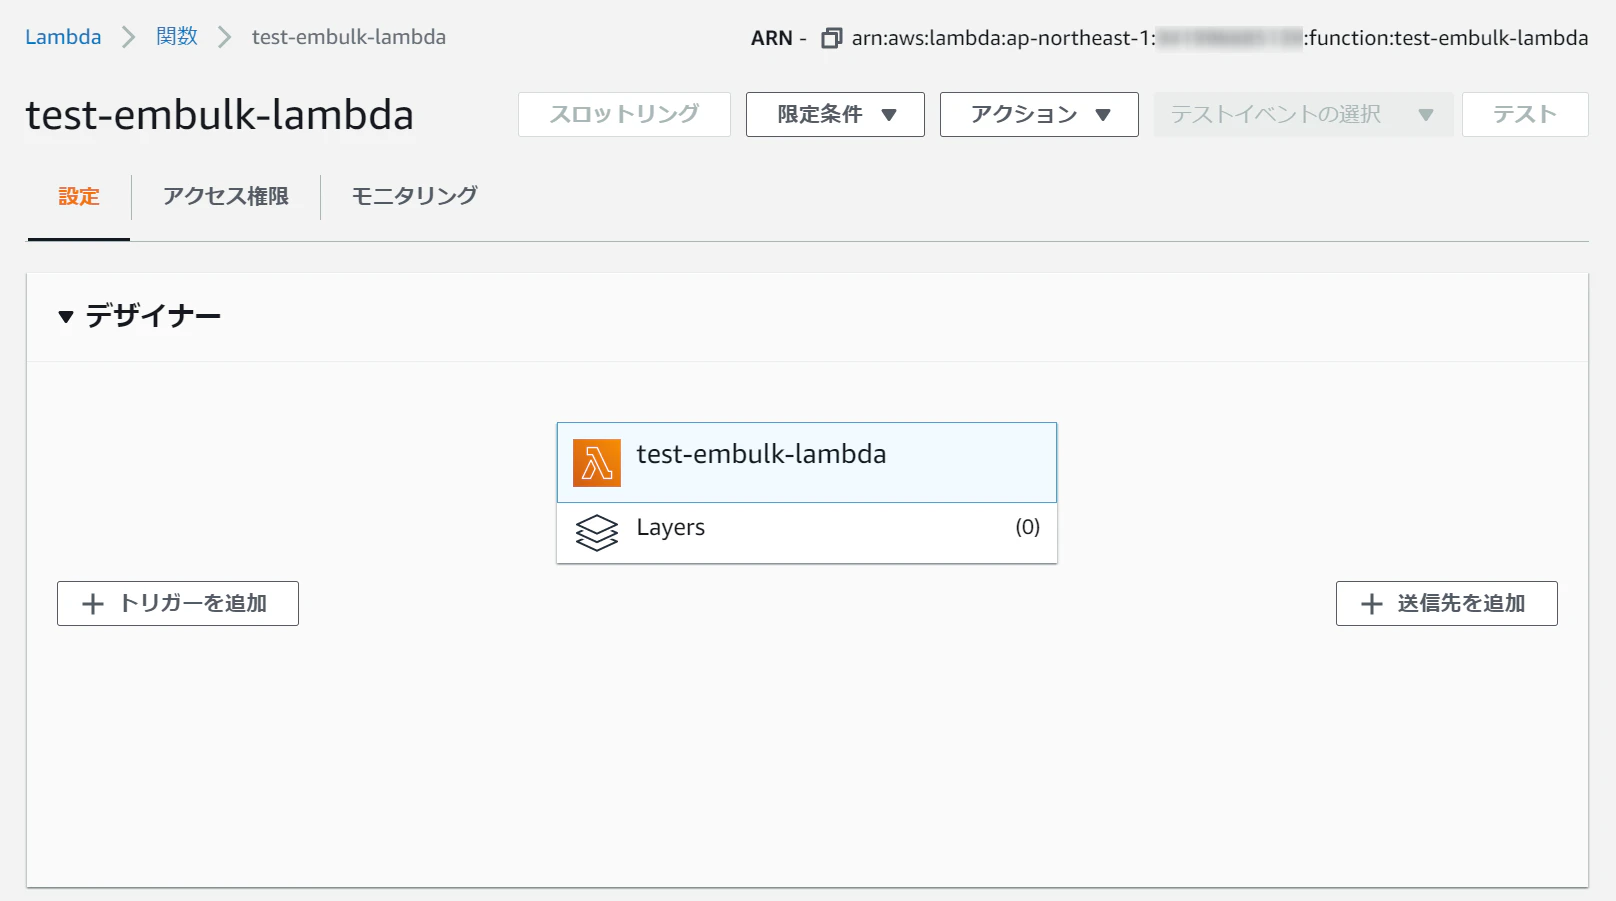Select the test-embulk-lambda function box in designer

[x=807, y=462]
